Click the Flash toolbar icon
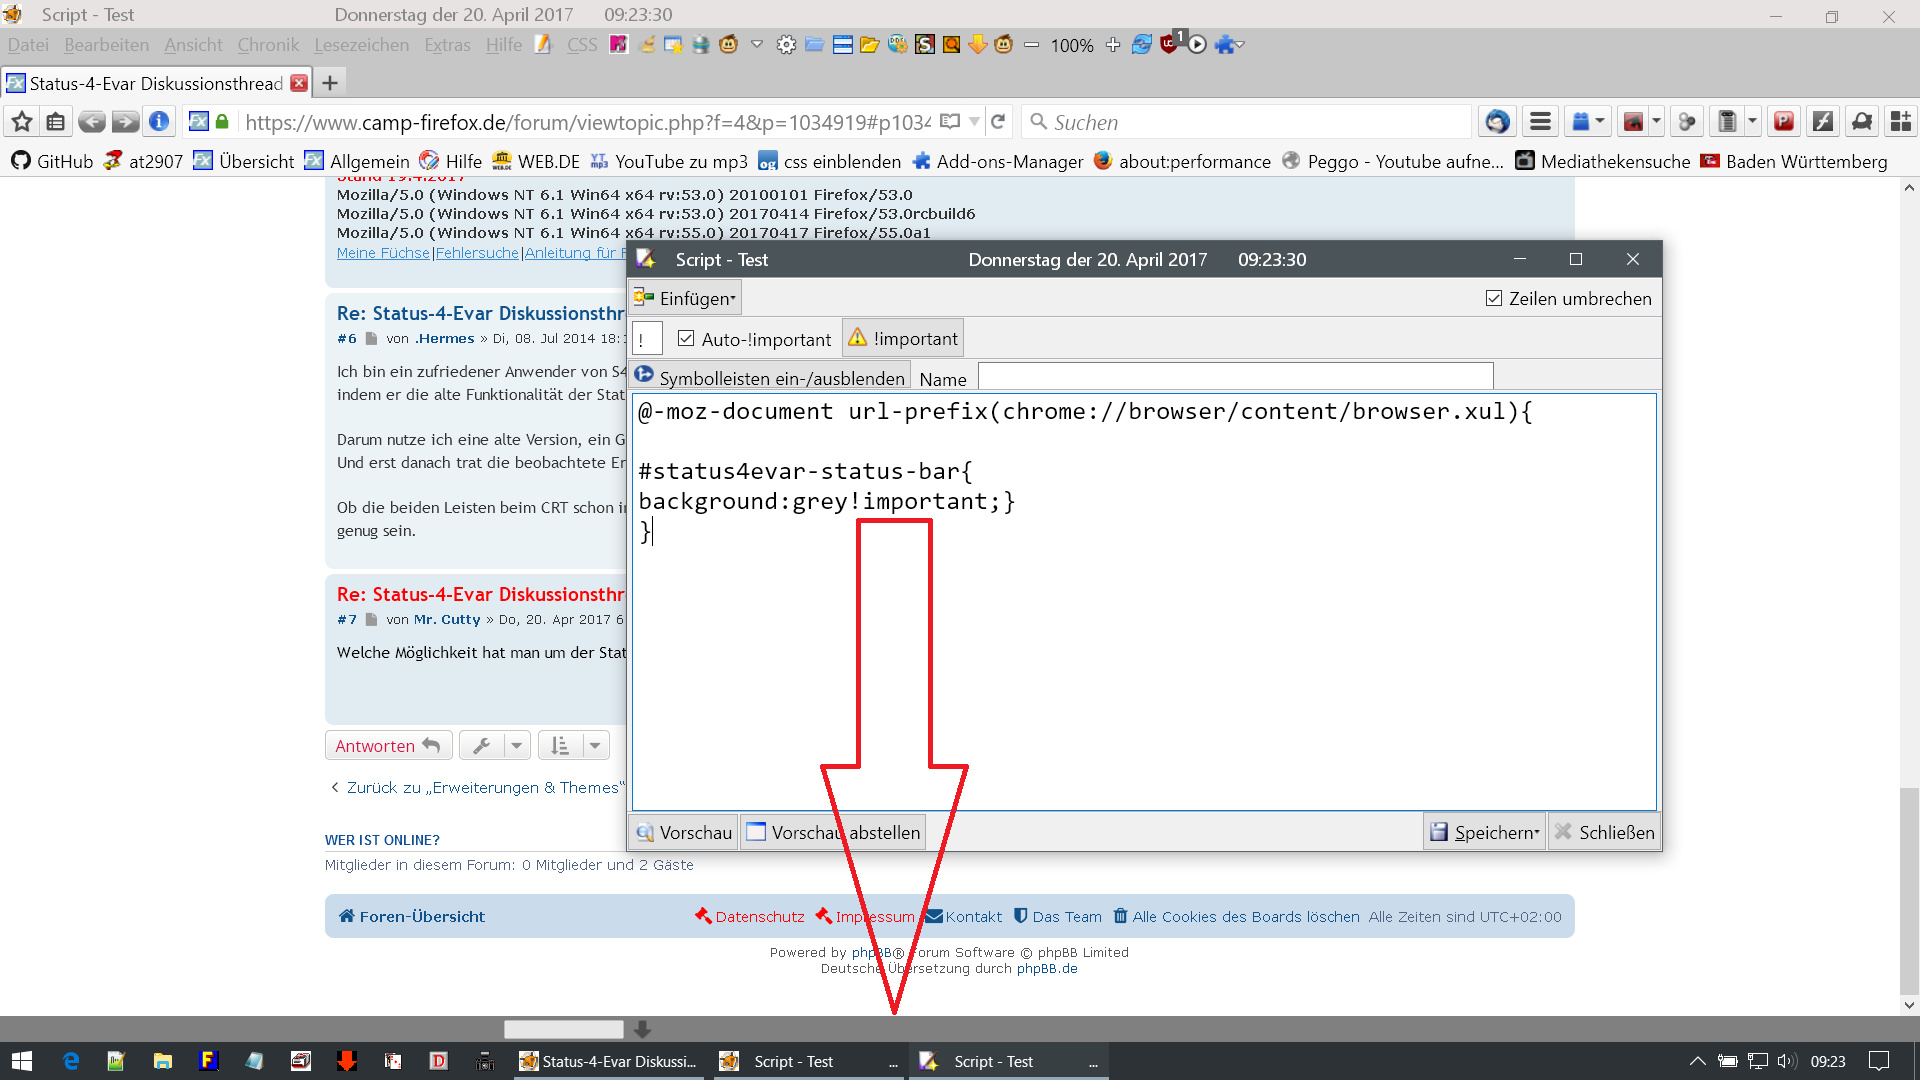This screenshot has width=1920, height=1080. pos(1823,122)
